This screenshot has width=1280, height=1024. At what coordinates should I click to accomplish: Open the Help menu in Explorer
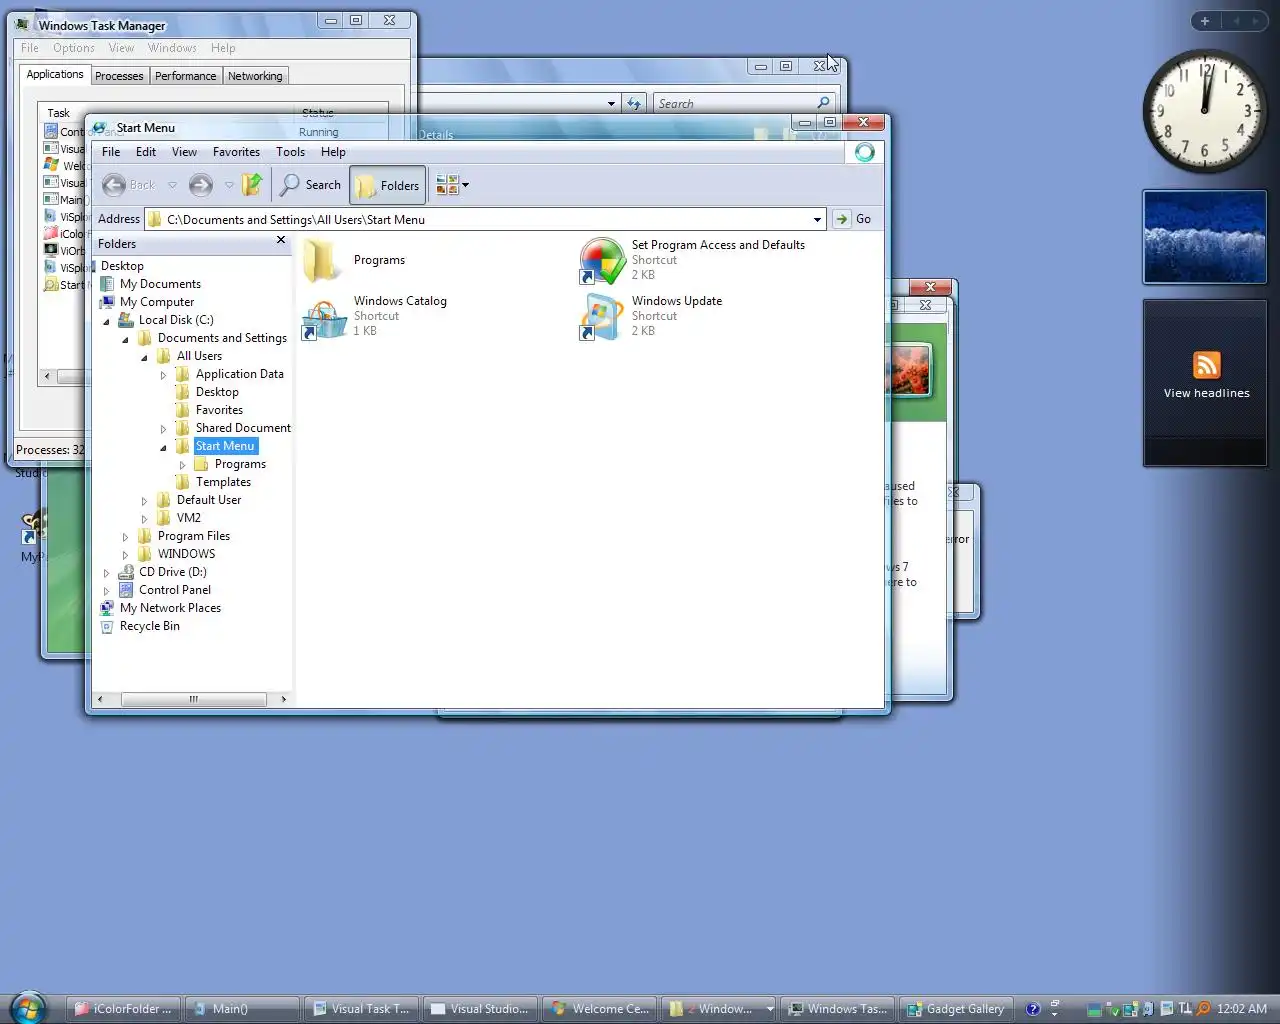coord(333,152)
